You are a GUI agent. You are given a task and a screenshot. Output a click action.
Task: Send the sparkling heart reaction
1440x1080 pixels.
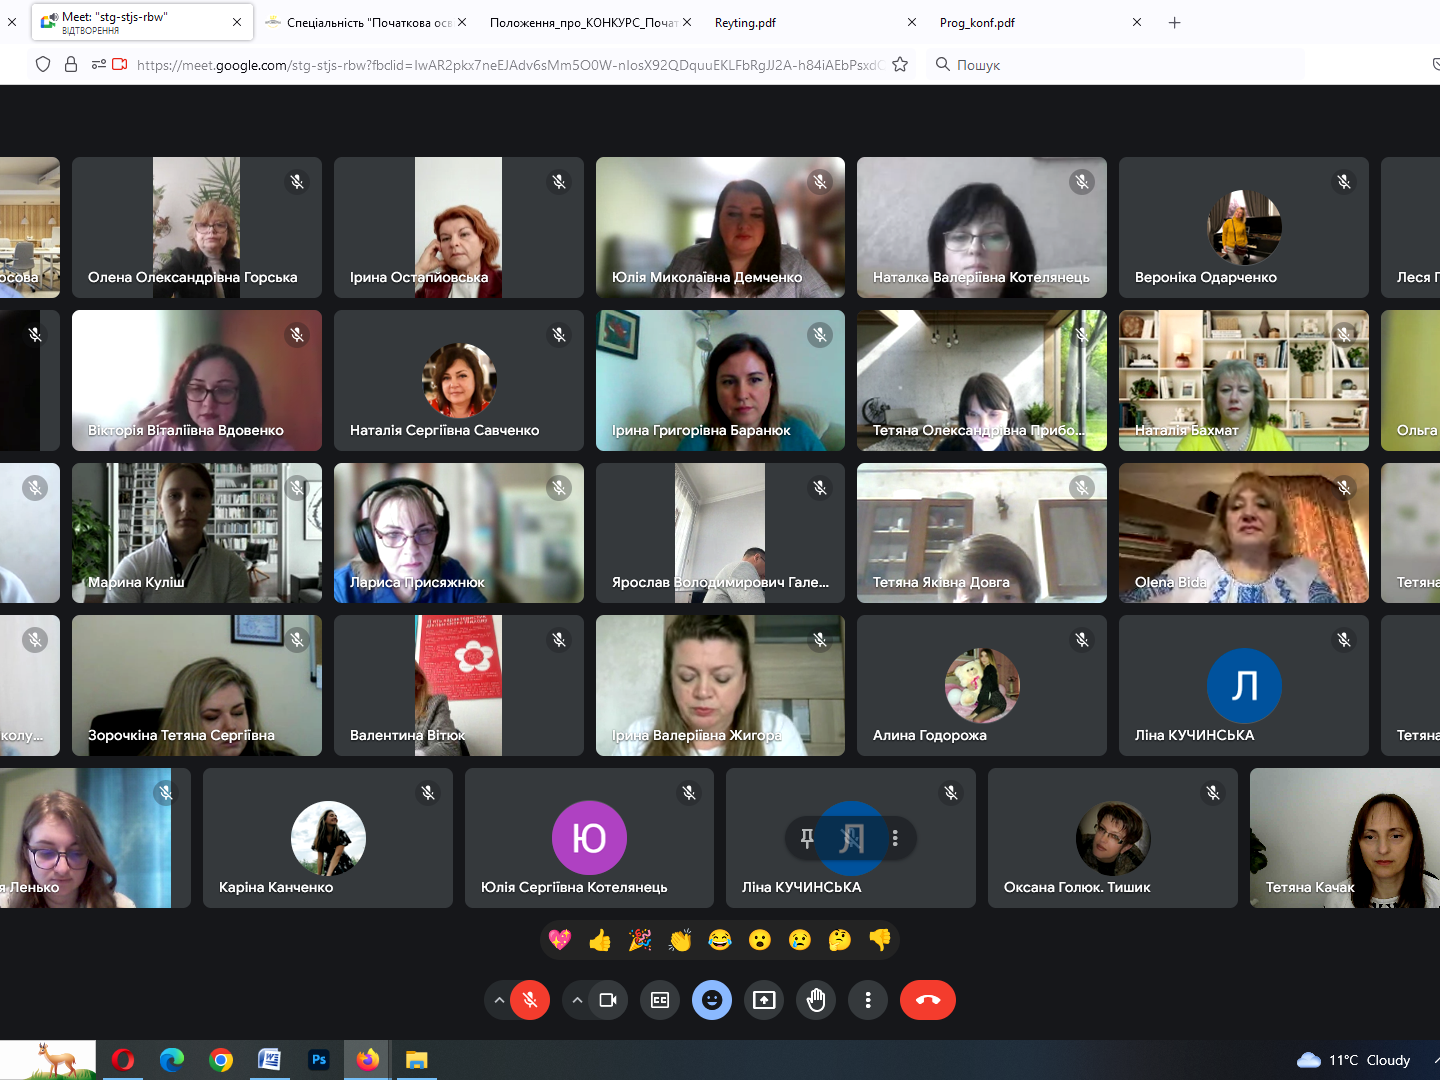(560, 940)
